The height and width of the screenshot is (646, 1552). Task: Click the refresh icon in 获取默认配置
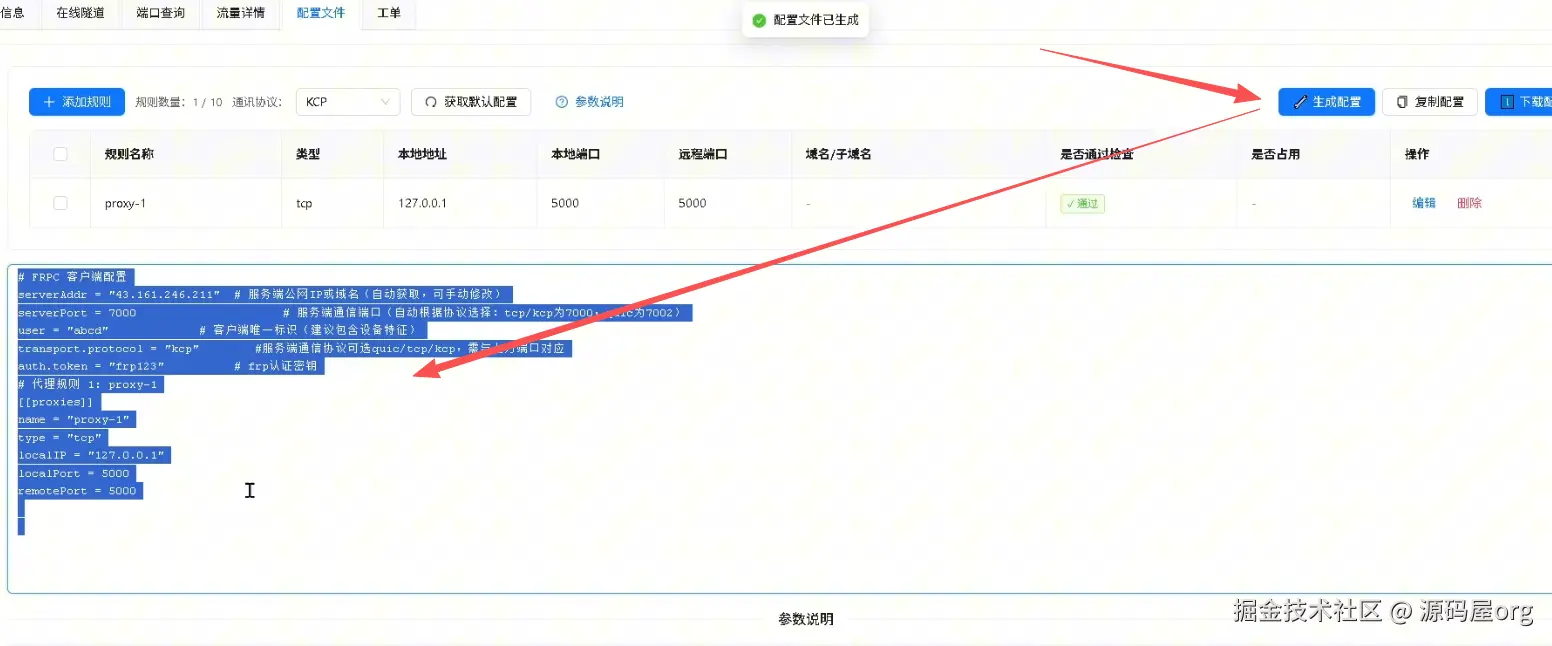[x=431, y=102]
